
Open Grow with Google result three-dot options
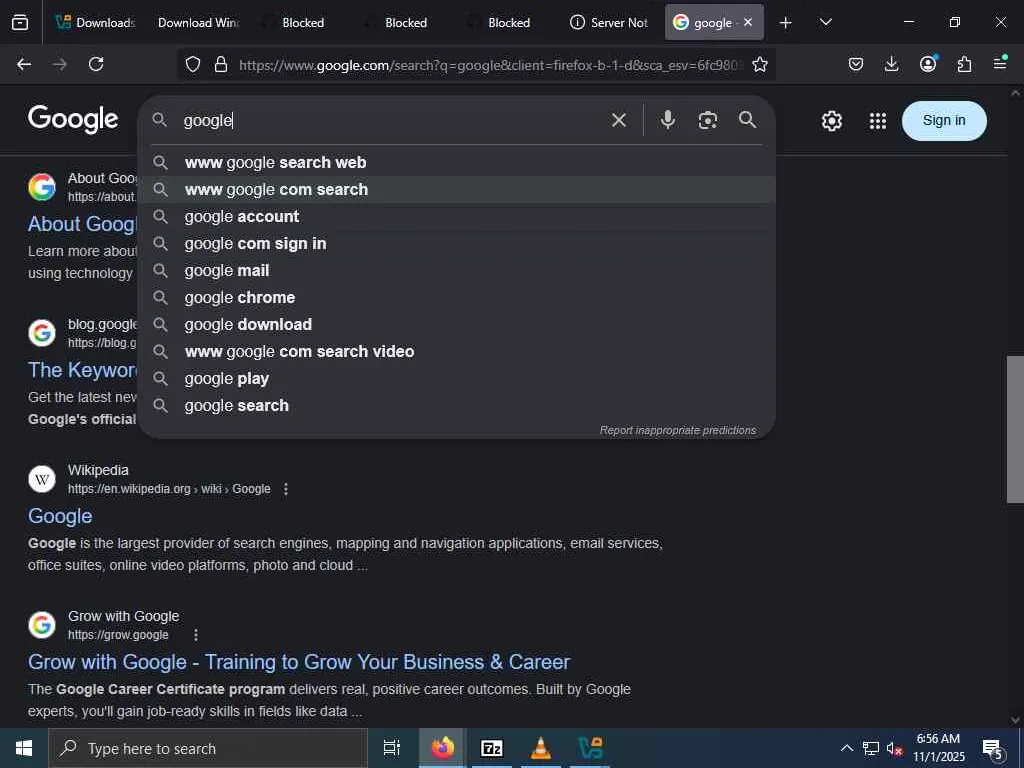(195, 635)
